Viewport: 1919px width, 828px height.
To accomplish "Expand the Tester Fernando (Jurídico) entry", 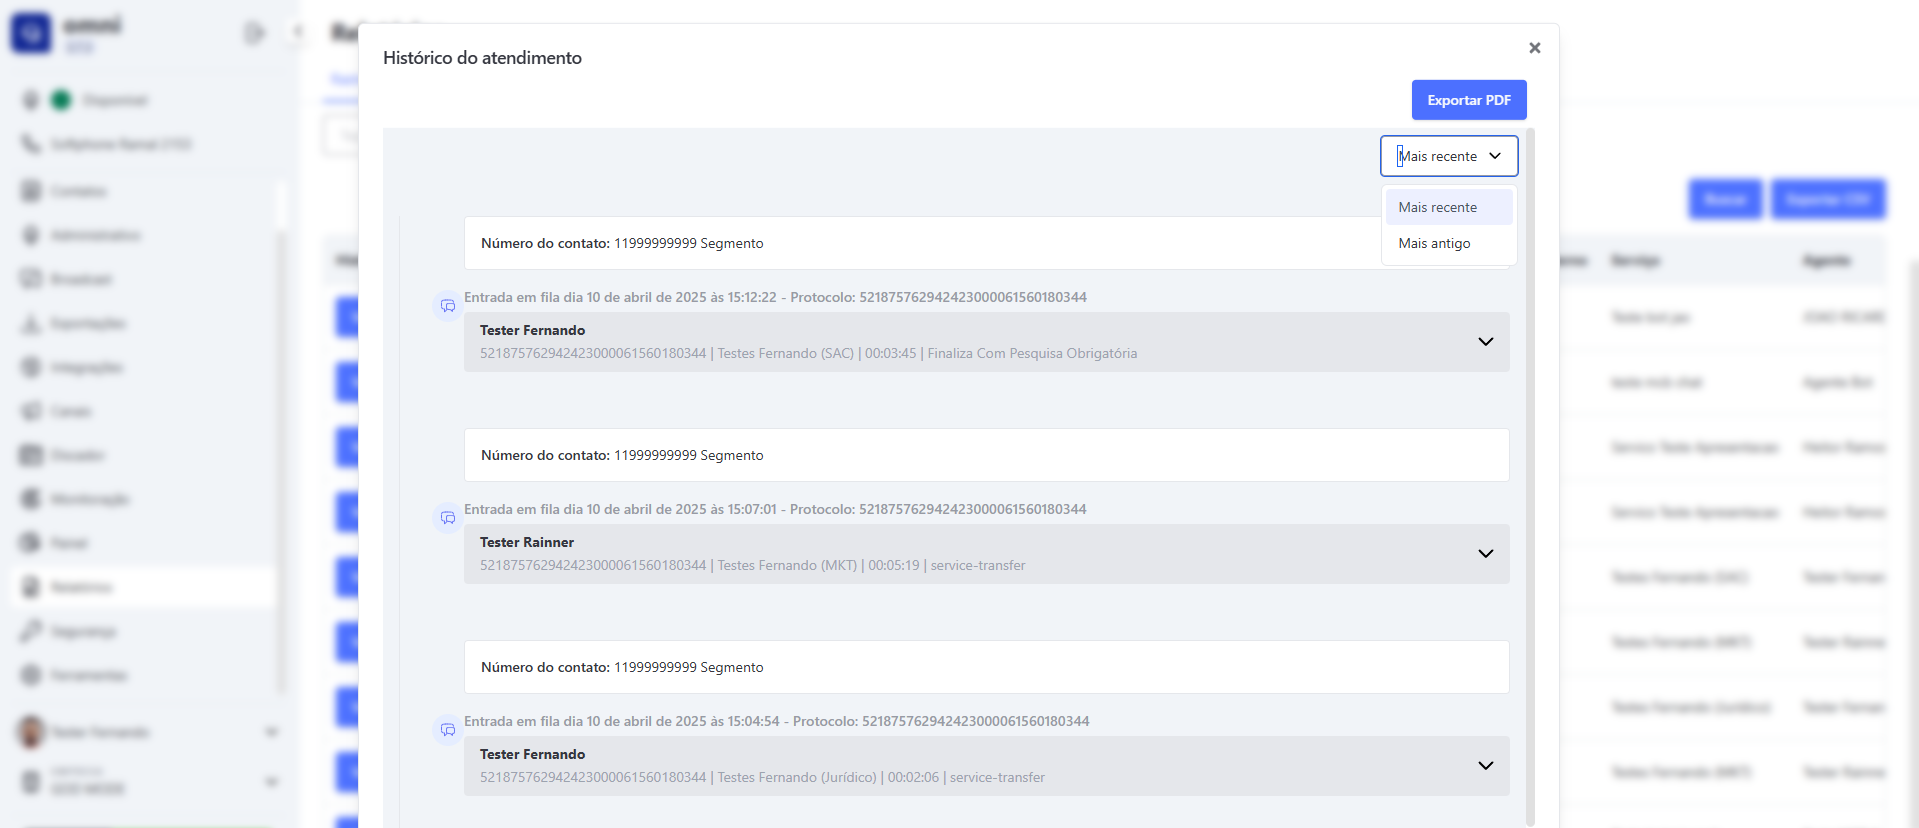I will pyautogui.click(x=1485, y=766).
